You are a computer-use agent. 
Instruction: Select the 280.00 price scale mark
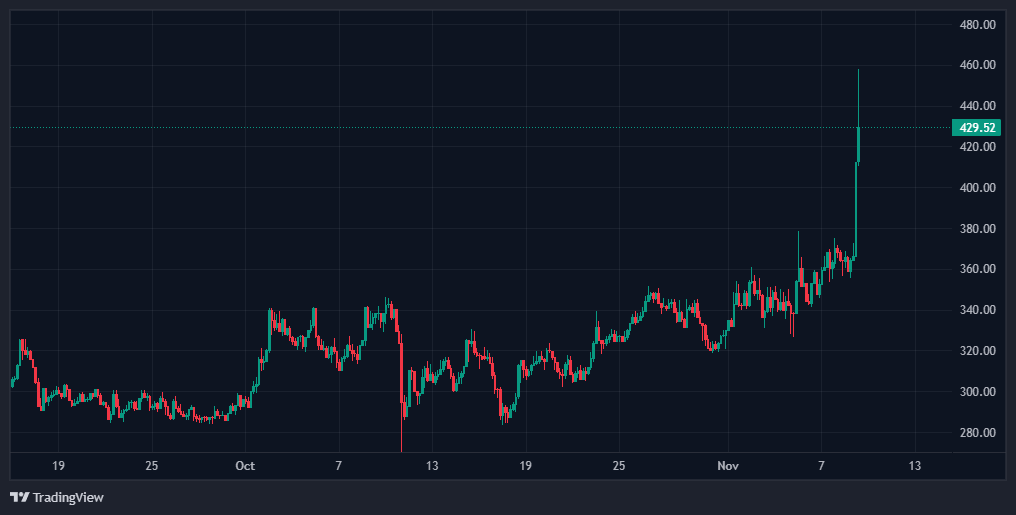tap(977, 433)
